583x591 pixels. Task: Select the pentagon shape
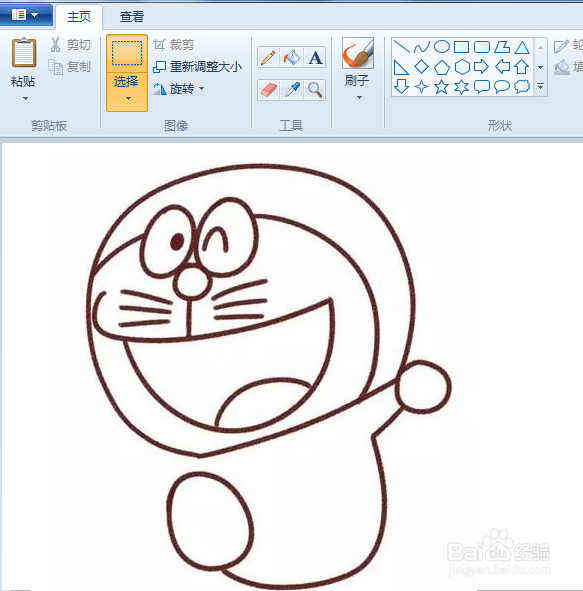[442, 67]
